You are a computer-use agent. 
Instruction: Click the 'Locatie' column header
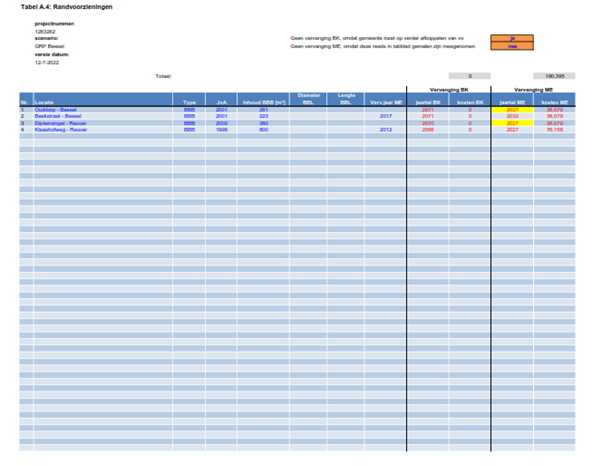44,102
